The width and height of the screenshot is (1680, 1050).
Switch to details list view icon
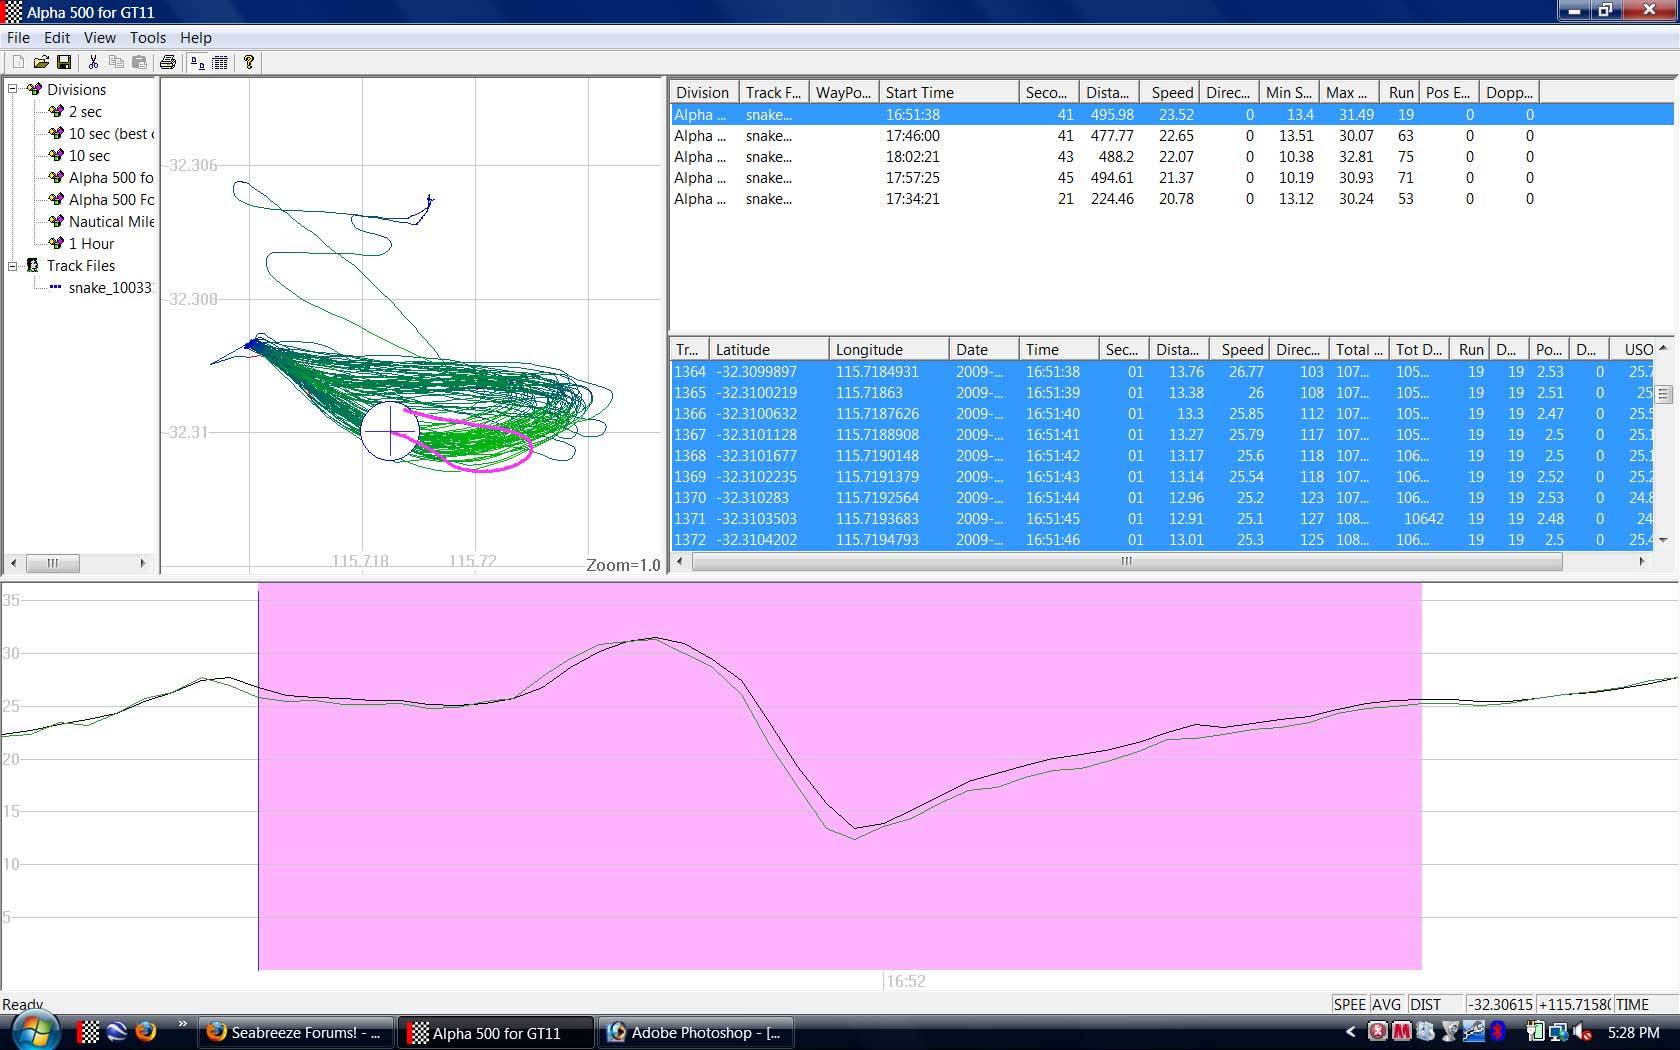click(x=220, y=62)
